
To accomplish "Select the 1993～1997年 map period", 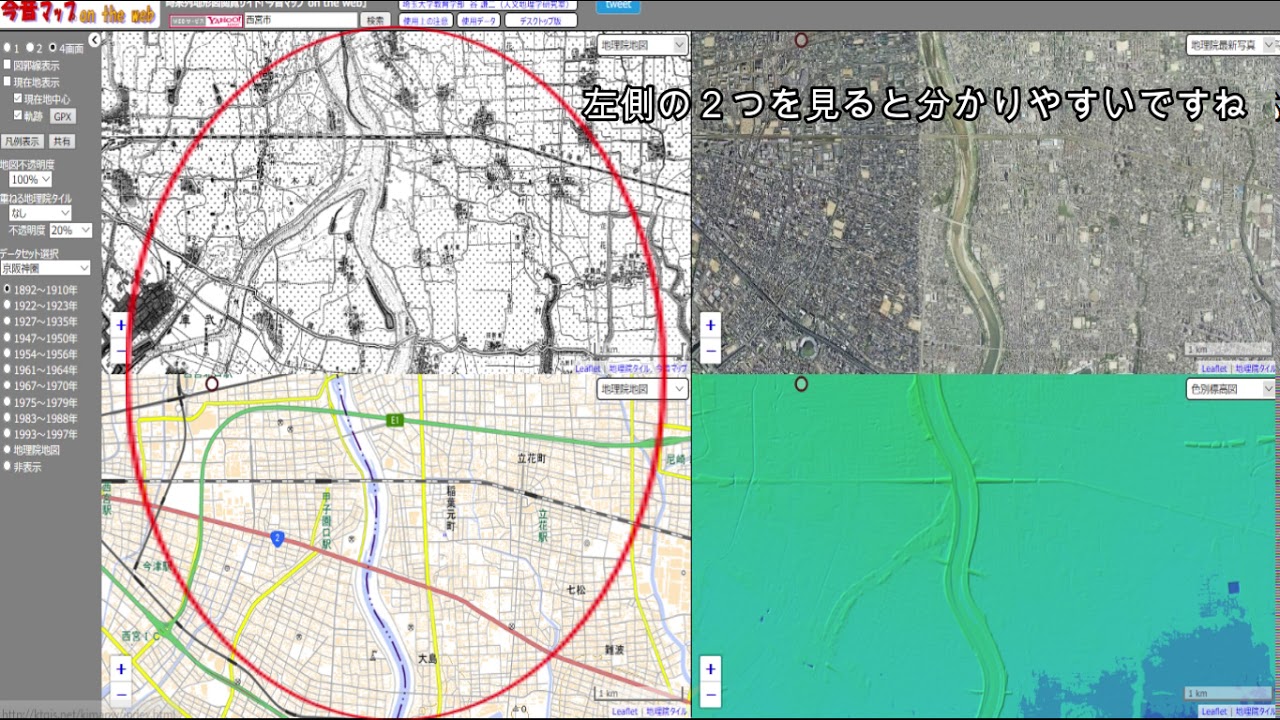I will pyautogui.click(x=8, y=434).
